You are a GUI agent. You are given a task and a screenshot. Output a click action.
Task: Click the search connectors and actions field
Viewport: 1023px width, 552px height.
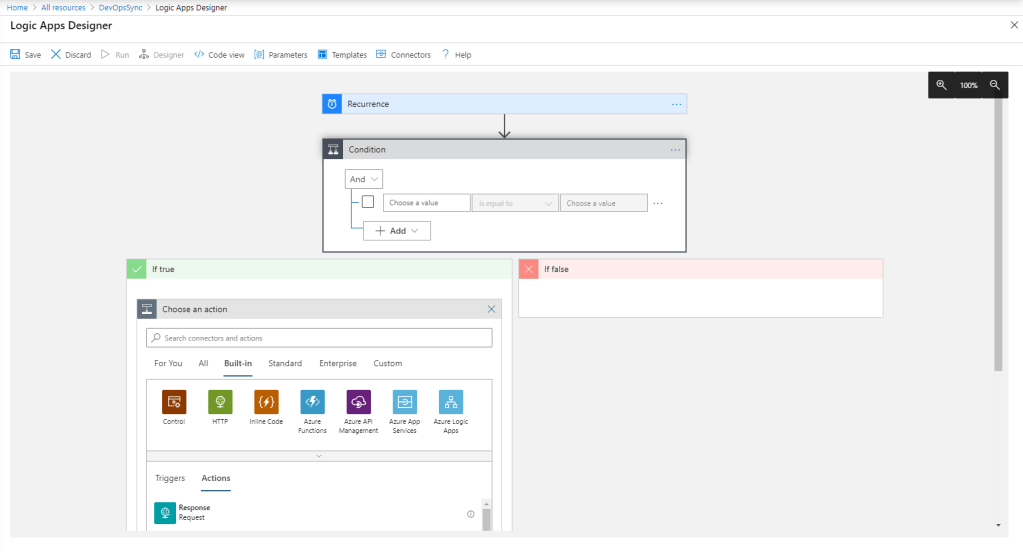(319, 338)
